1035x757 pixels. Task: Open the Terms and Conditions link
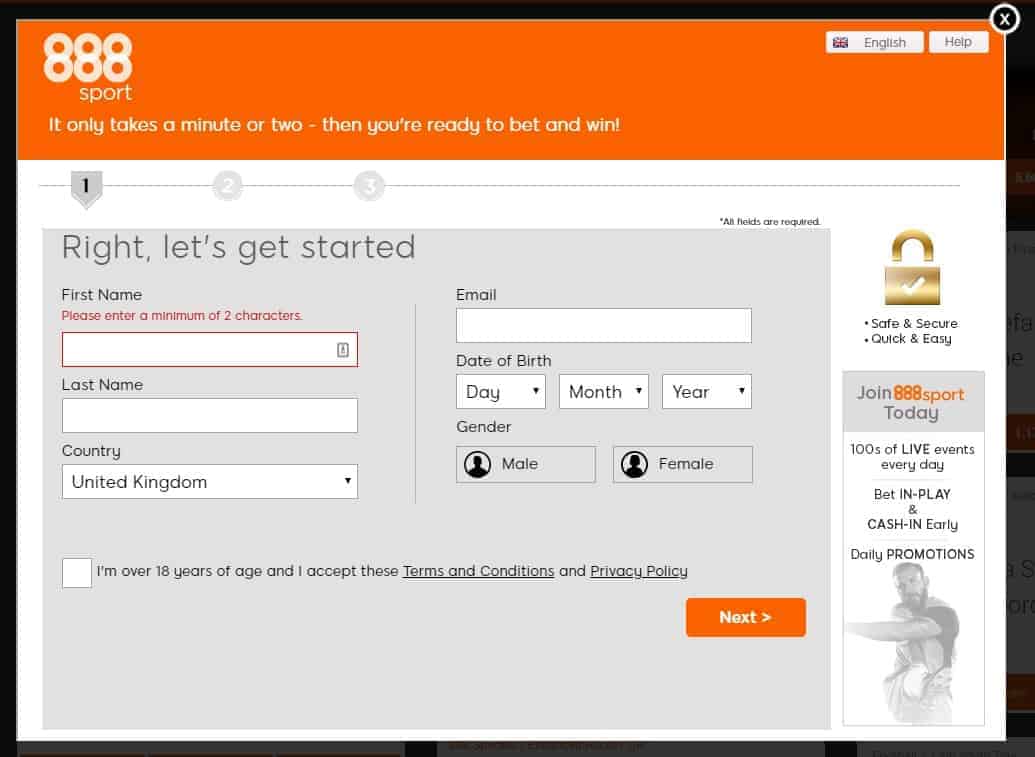[479, 571]
